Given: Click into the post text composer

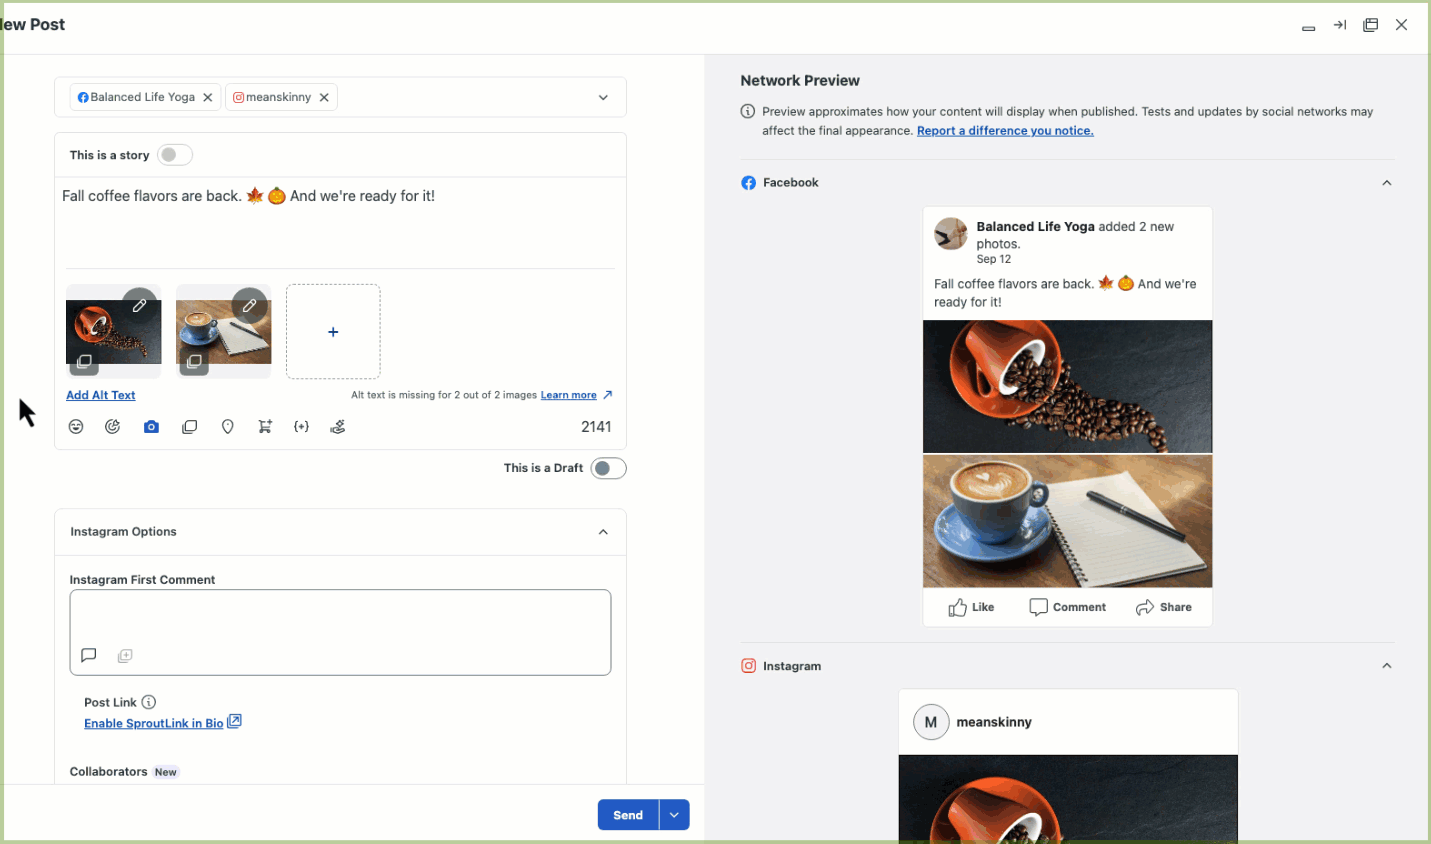Looking at the screenshot, I should click(340, 223).
